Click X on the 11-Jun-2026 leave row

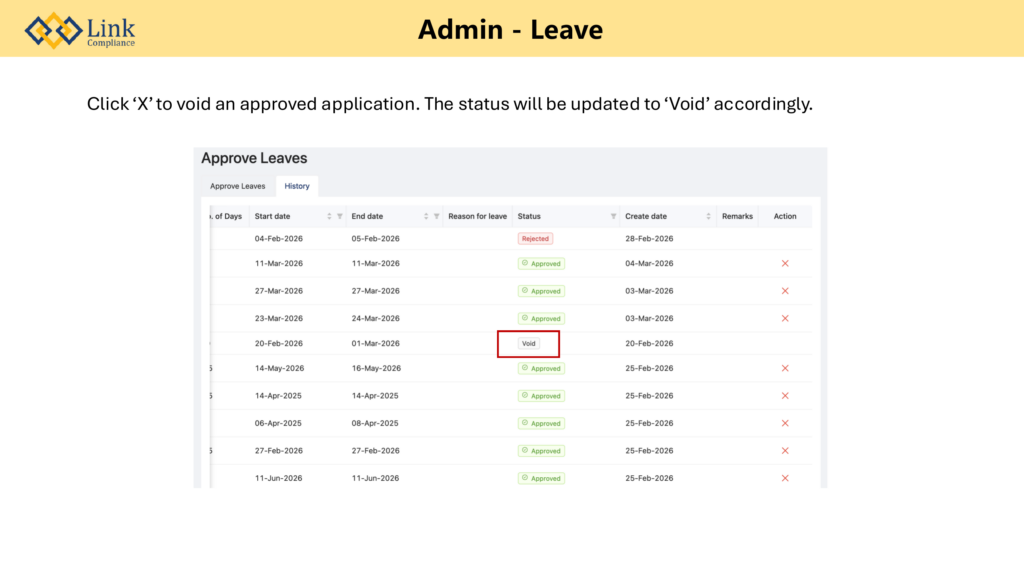pyautogui.click(x=785, y=478)
